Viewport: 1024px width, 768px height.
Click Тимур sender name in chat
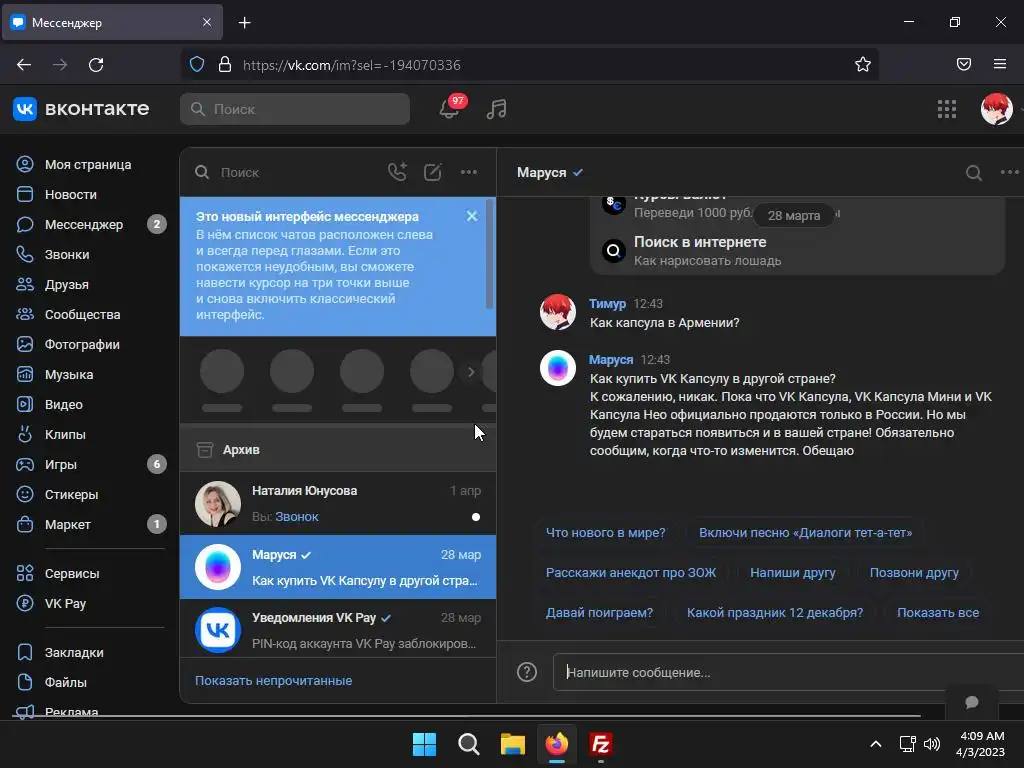607,304
